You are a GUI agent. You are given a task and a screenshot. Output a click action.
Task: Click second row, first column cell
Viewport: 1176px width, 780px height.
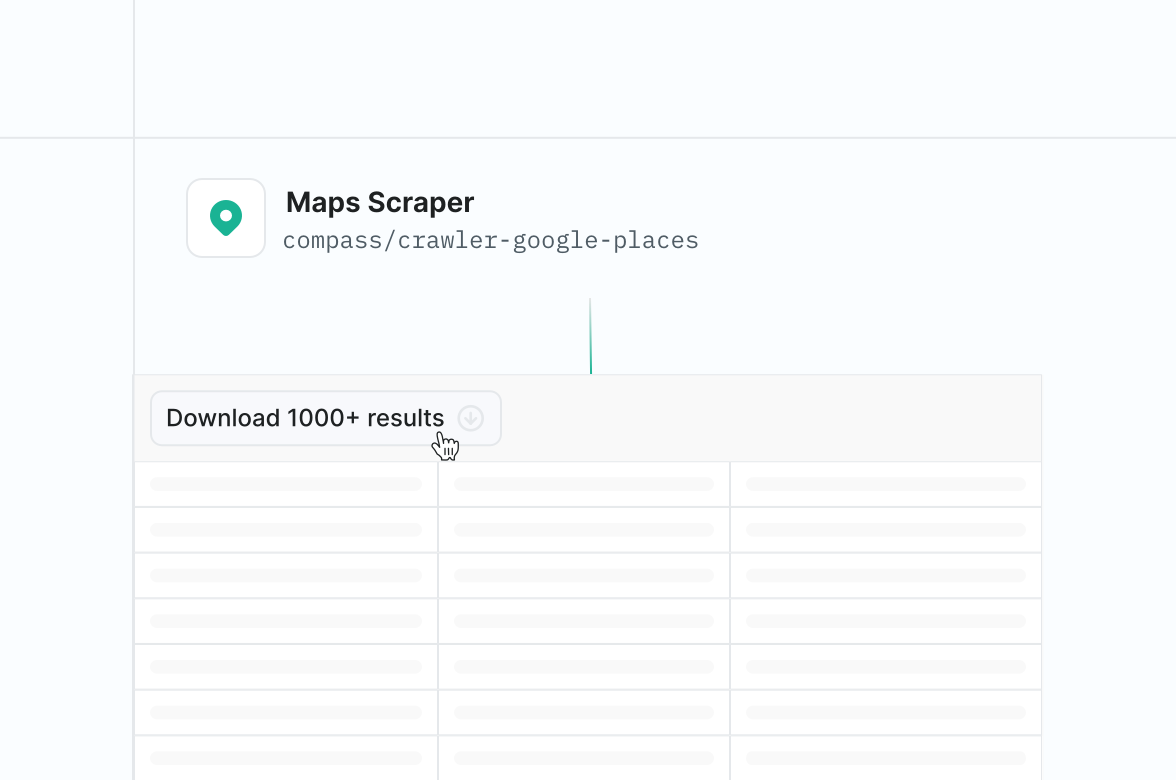click(x=286, y=530)
